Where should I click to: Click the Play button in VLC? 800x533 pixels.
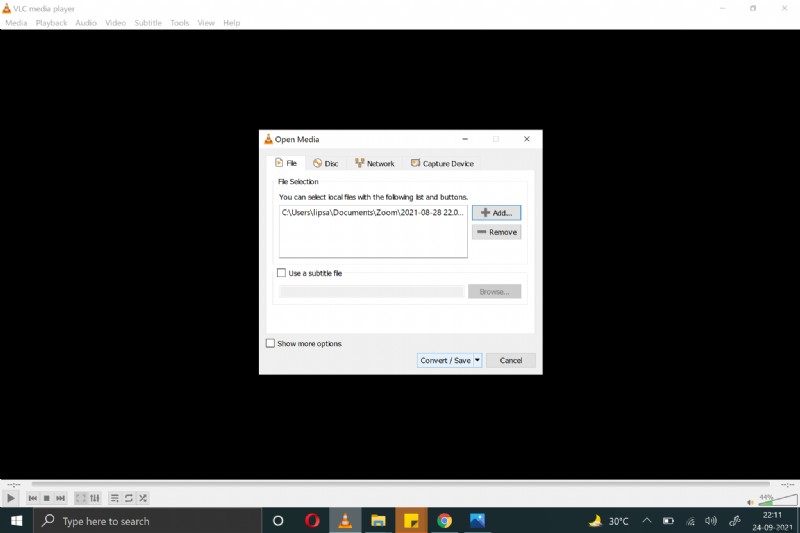click(10, 498)
